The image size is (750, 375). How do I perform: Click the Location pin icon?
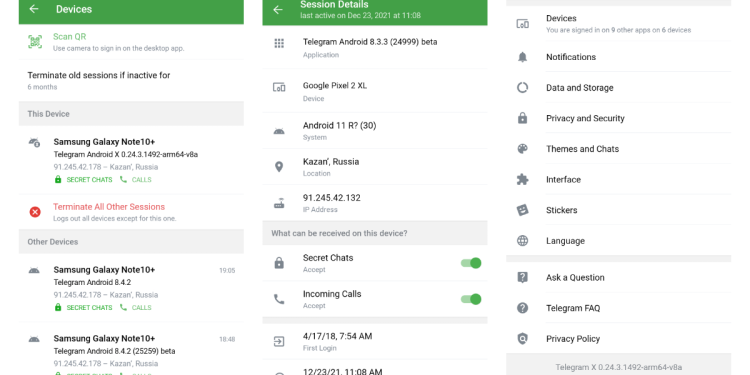pos(279,167)
